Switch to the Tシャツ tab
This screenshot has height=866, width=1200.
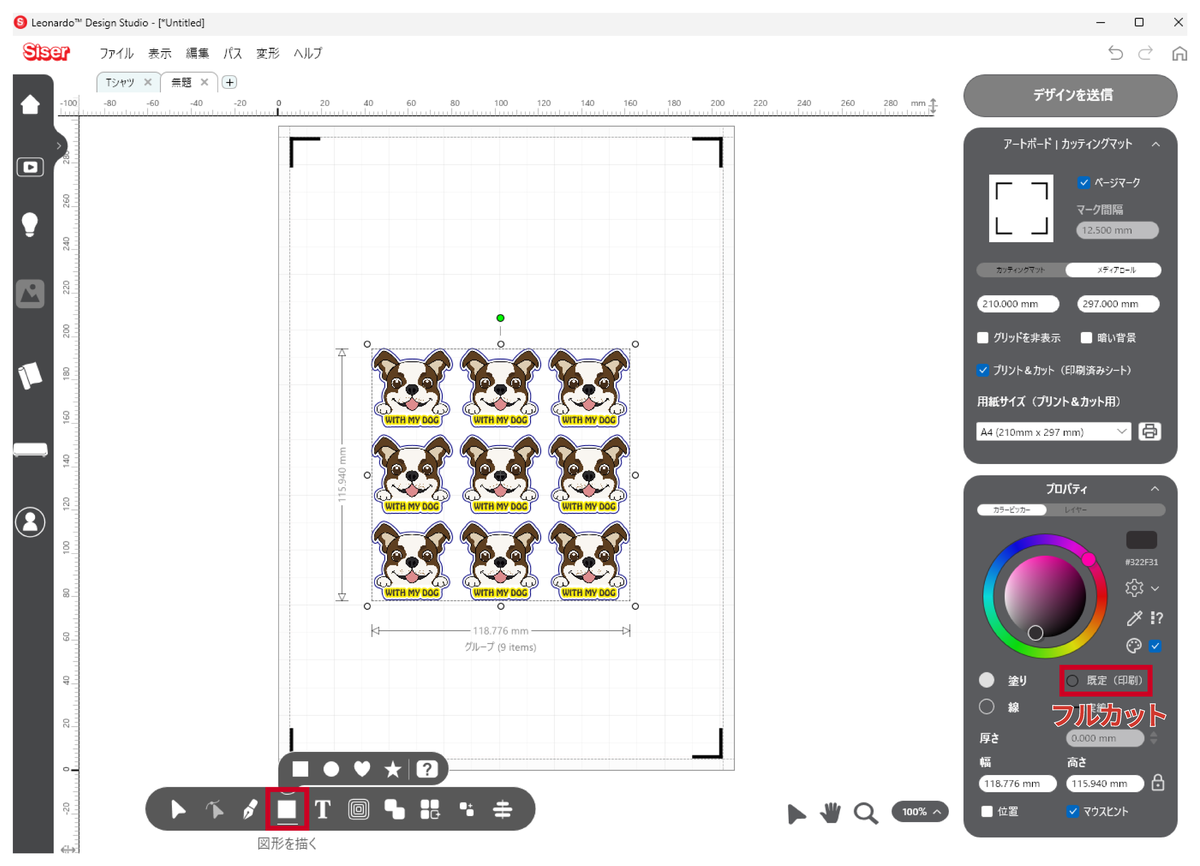[x=128, y=82]
